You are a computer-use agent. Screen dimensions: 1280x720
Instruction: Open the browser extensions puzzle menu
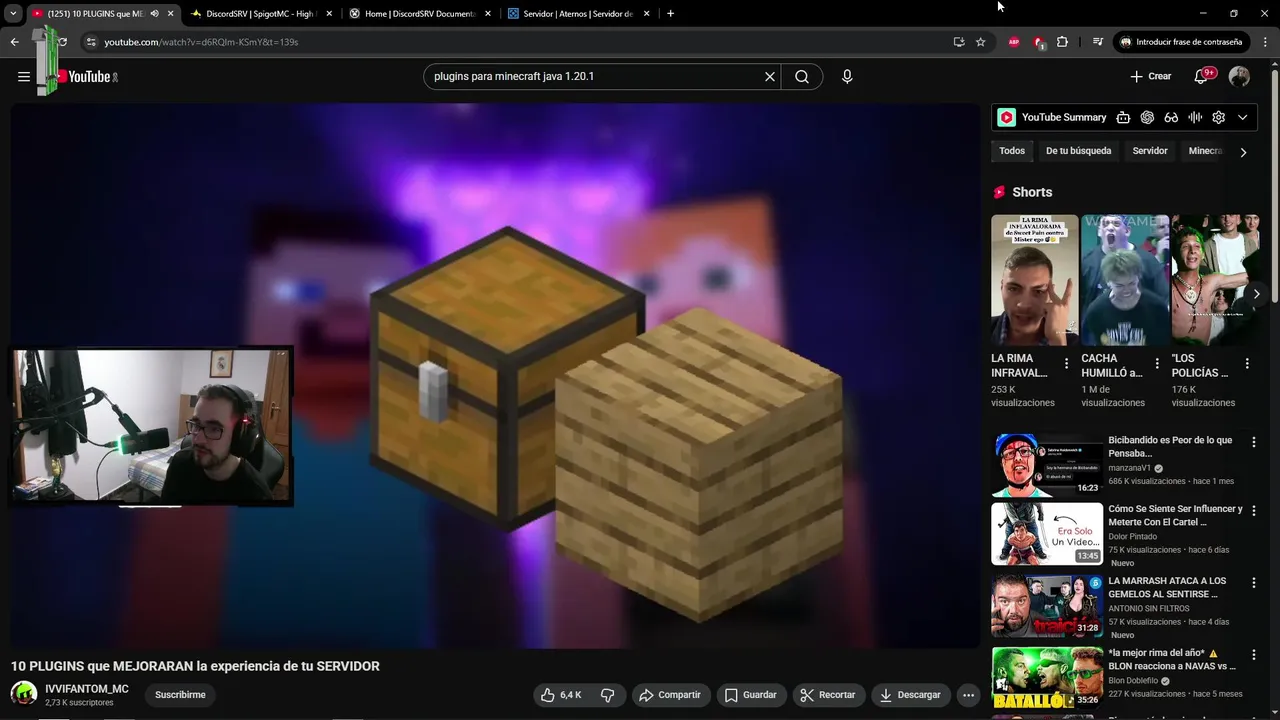coord(1063,42)
